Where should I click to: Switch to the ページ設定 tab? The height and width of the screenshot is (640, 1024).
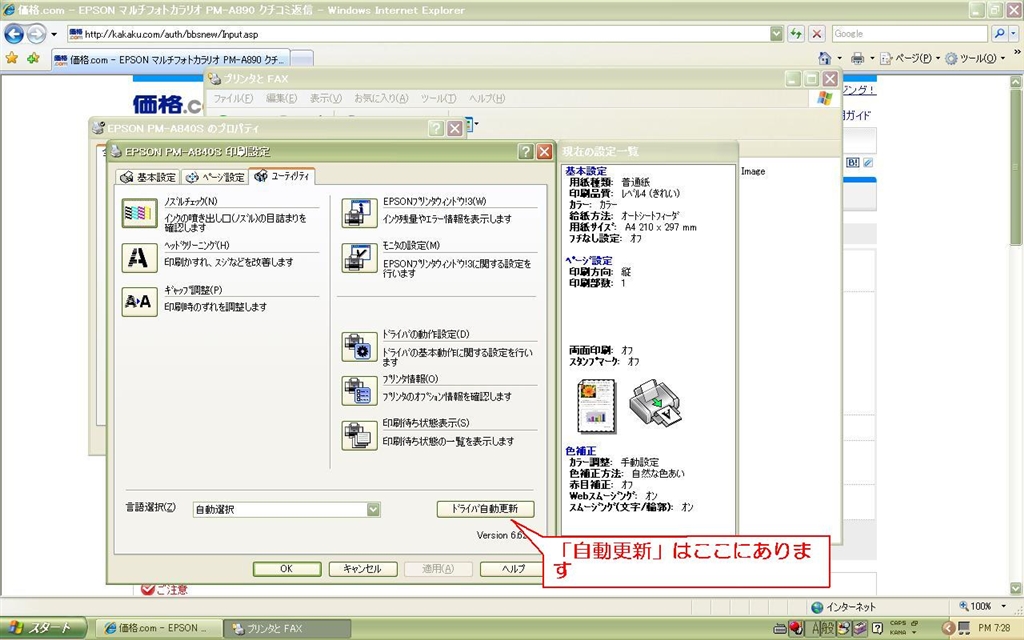215,177
